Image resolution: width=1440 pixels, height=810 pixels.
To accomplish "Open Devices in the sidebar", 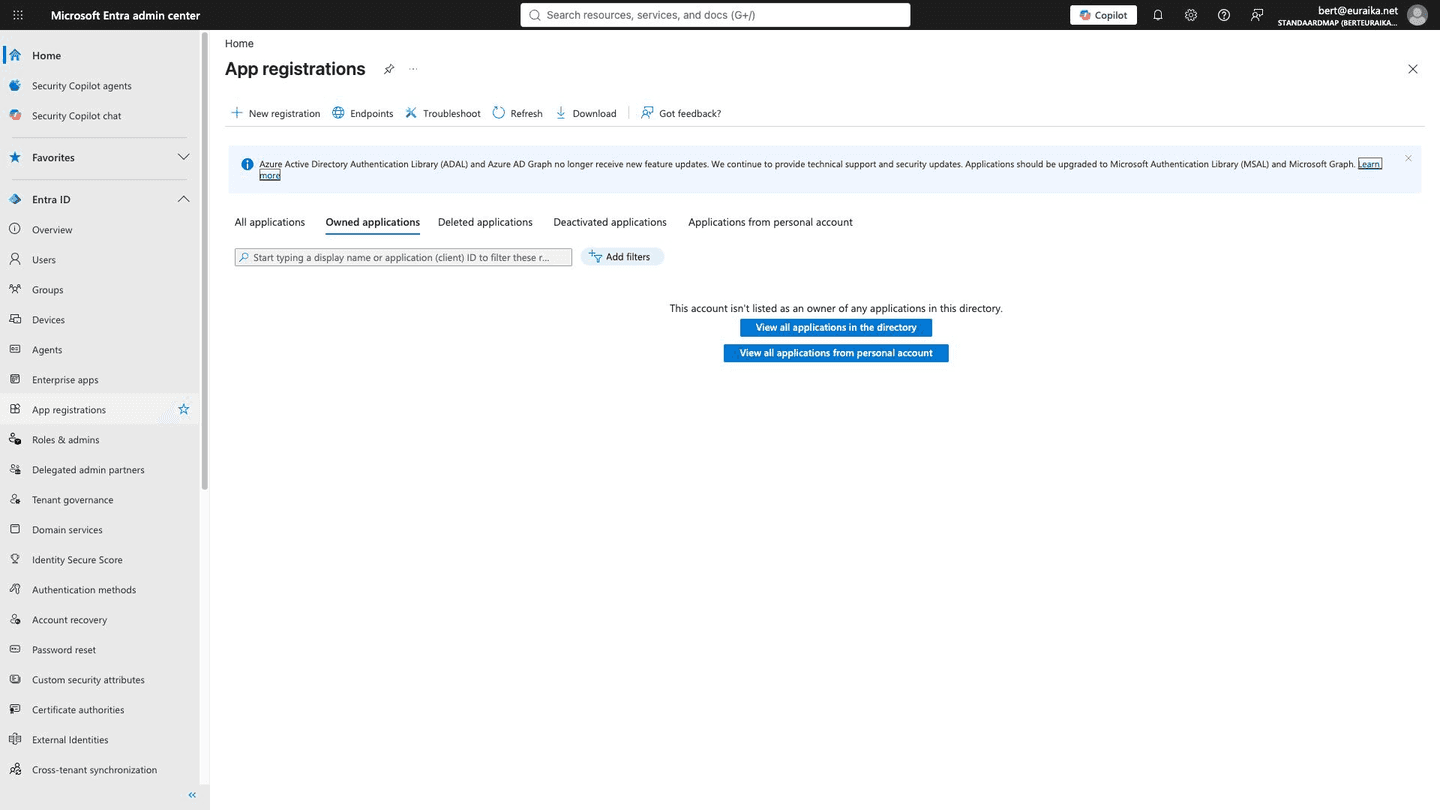I will coord(100,320).
